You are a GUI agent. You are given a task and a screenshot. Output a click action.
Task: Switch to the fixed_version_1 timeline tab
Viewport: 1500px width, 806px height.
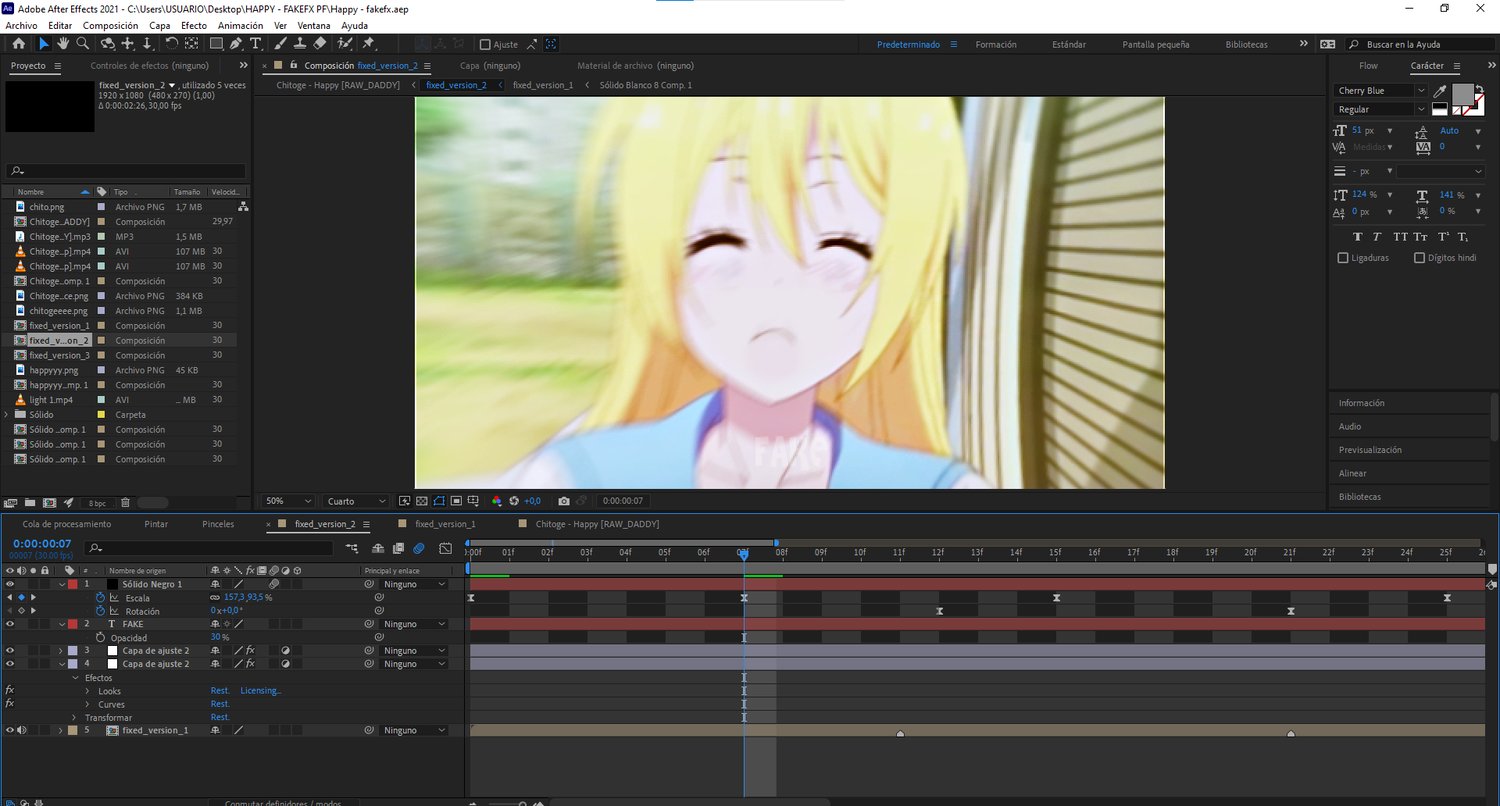click(445, 524)
